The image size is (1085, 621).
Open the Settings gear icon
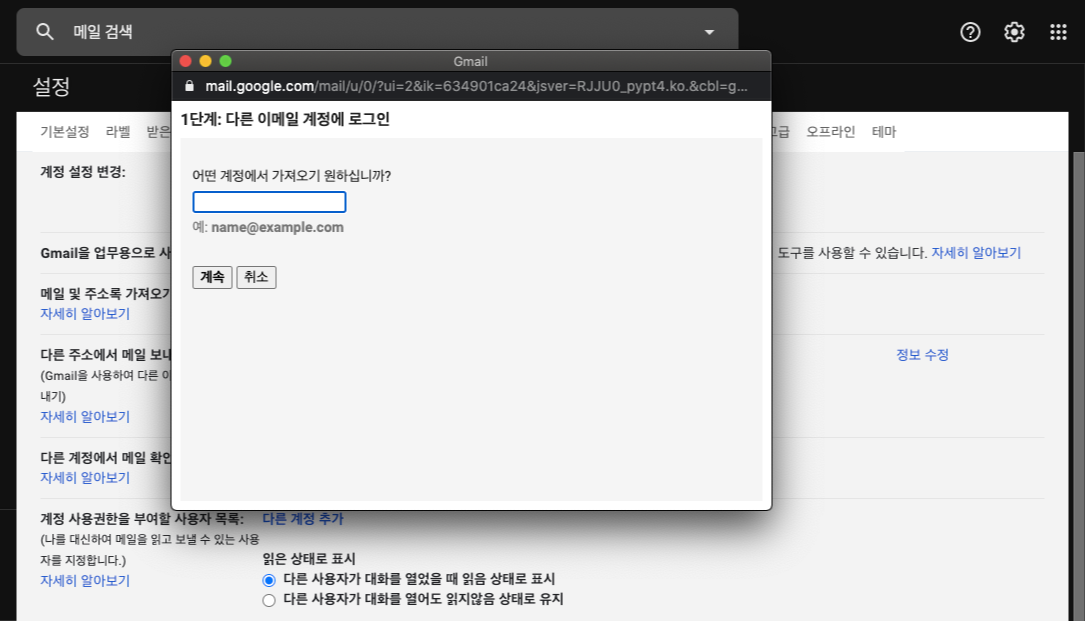pos(1014,32)
